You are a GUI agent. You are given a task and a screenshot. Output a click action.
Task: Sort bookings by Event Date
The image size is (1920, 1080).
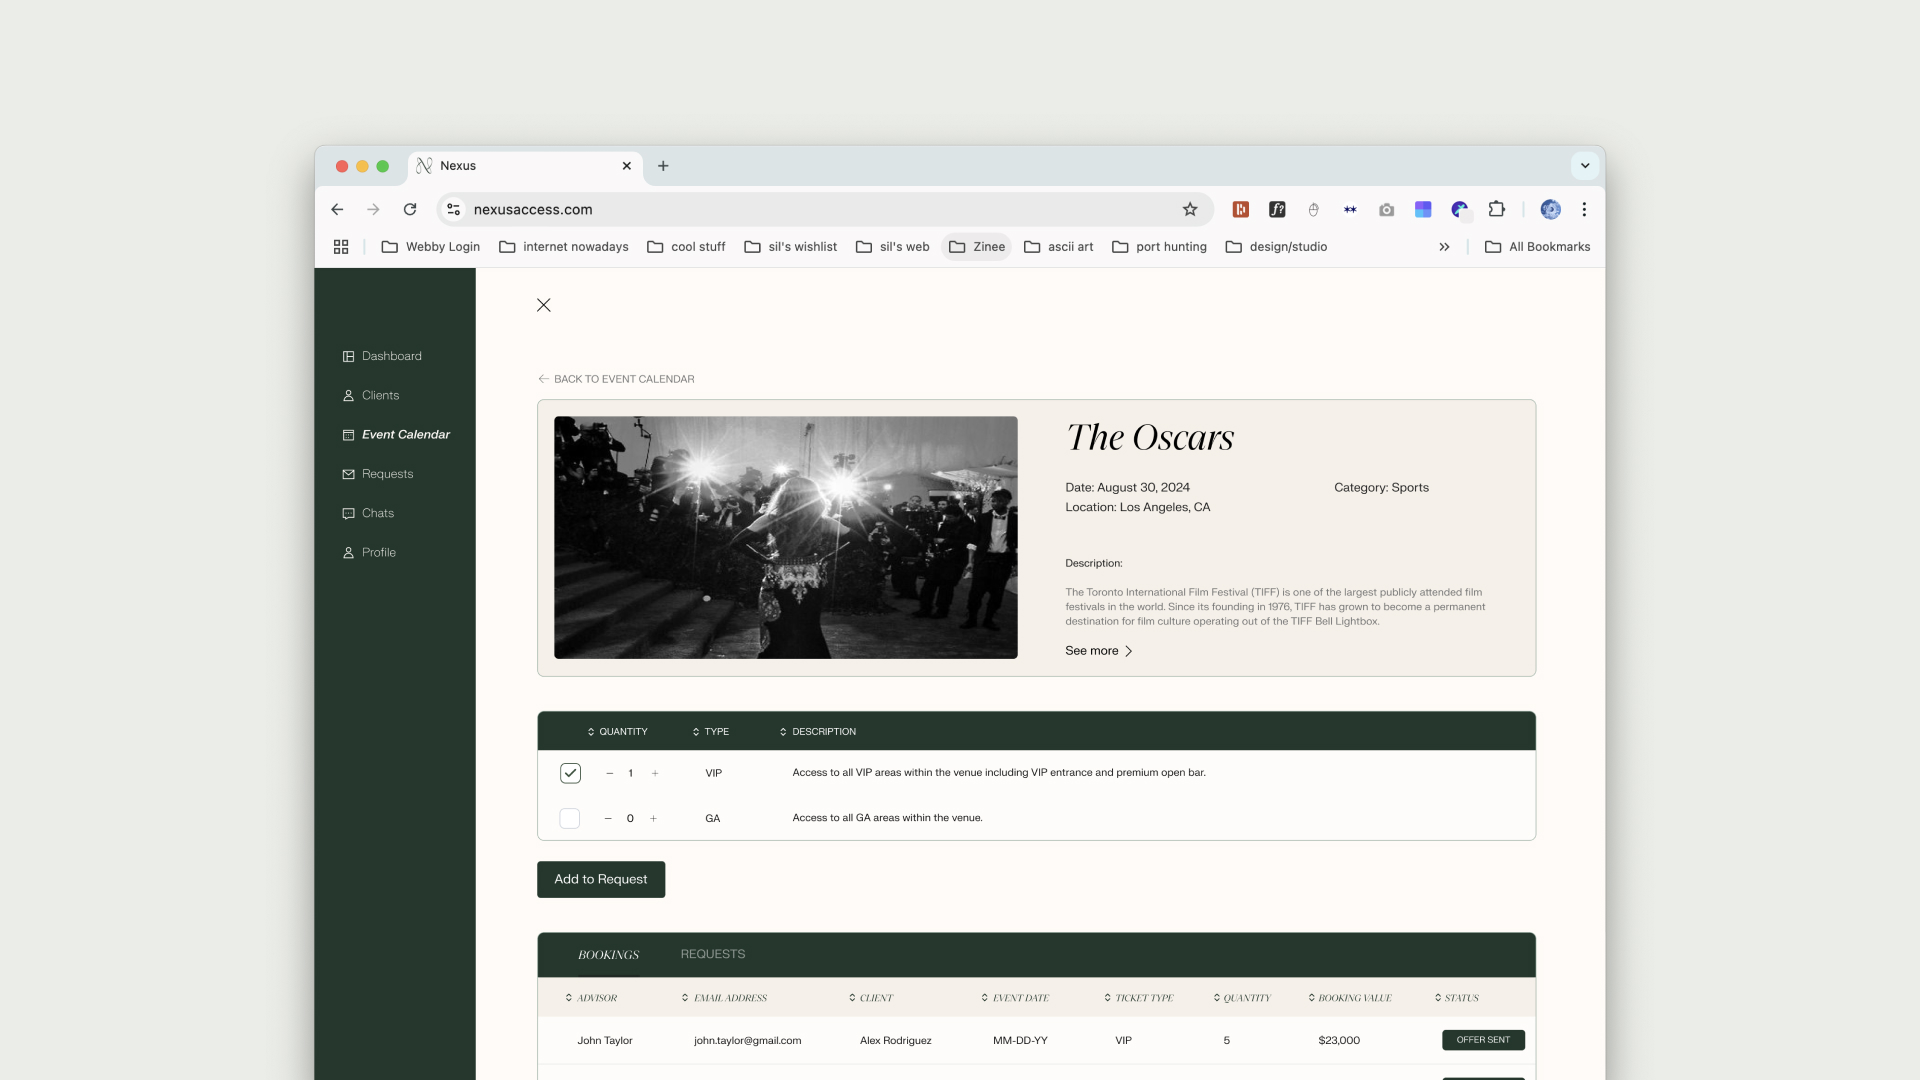point(1015,998)
